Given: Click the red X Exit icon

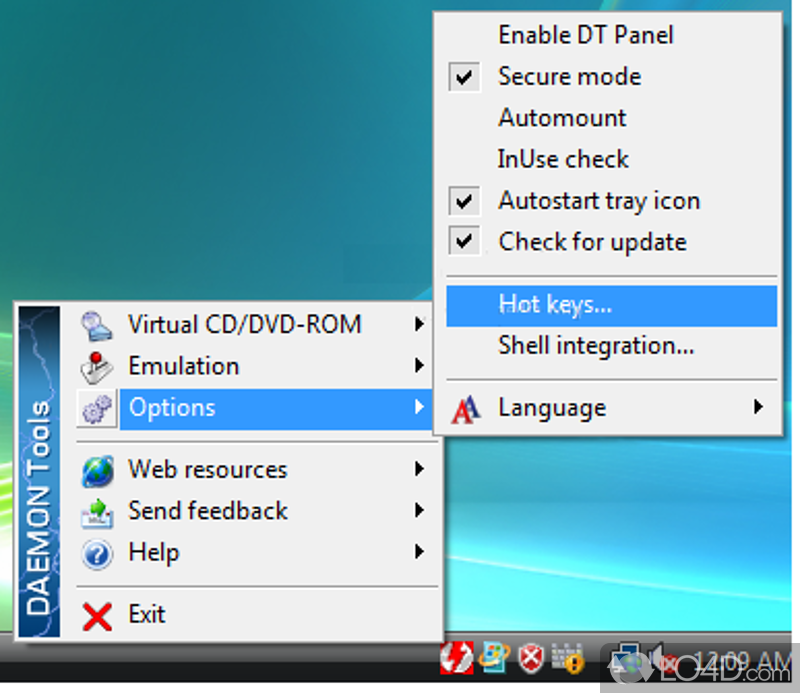Looking at the screenshot, I should coord(97,616).
